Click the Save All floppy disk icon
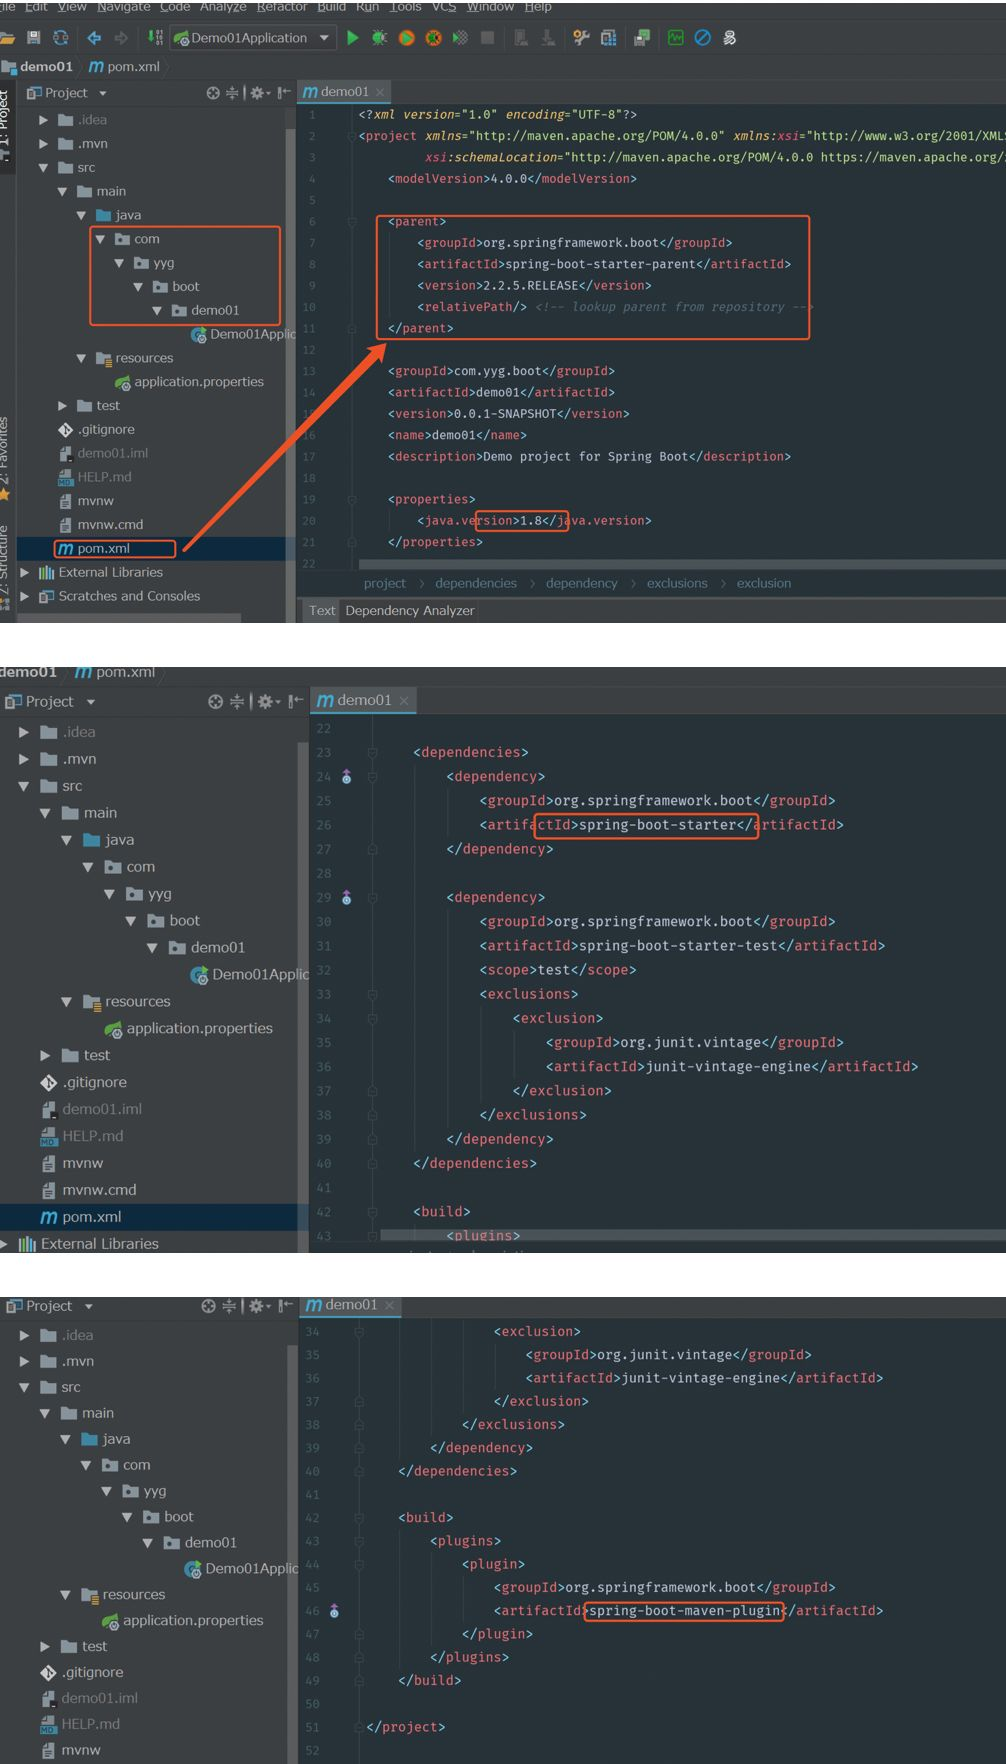This screenshot has width=1006, height=1764. pos(34,38)
